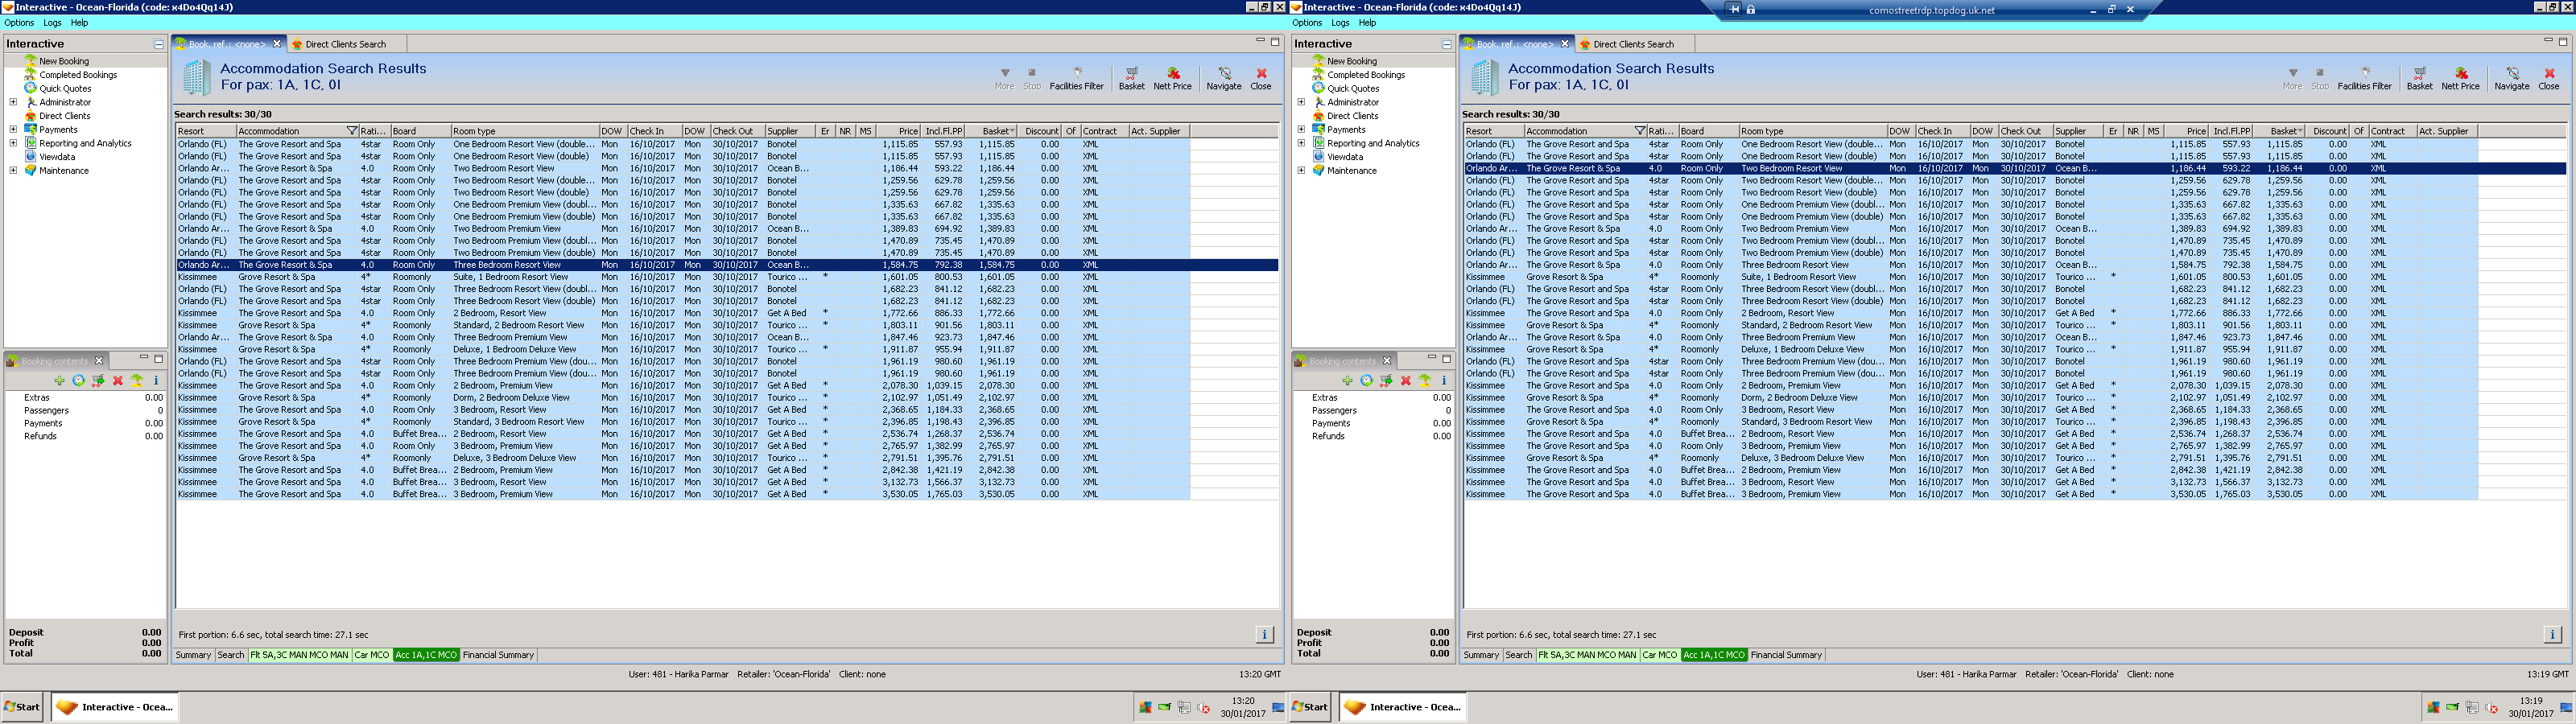Screen dimensions: 2576x724
Task: Click the pin icon on remote desktop bar
Action: (1734, 9)
